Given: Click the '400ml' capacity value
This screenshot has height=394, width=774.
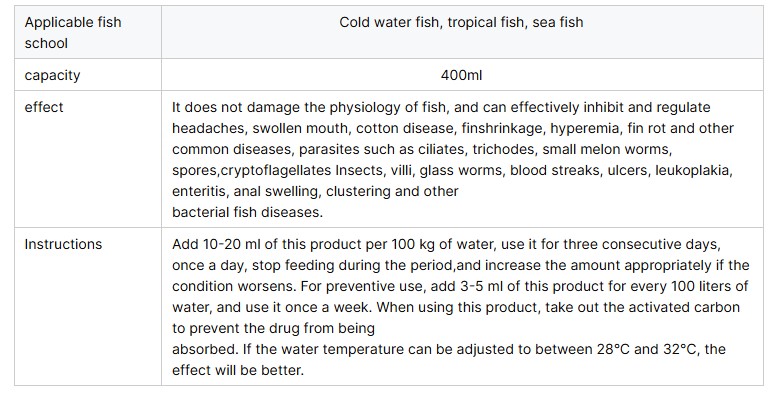Looking at the screenshot, I should [x=461, y=75].
